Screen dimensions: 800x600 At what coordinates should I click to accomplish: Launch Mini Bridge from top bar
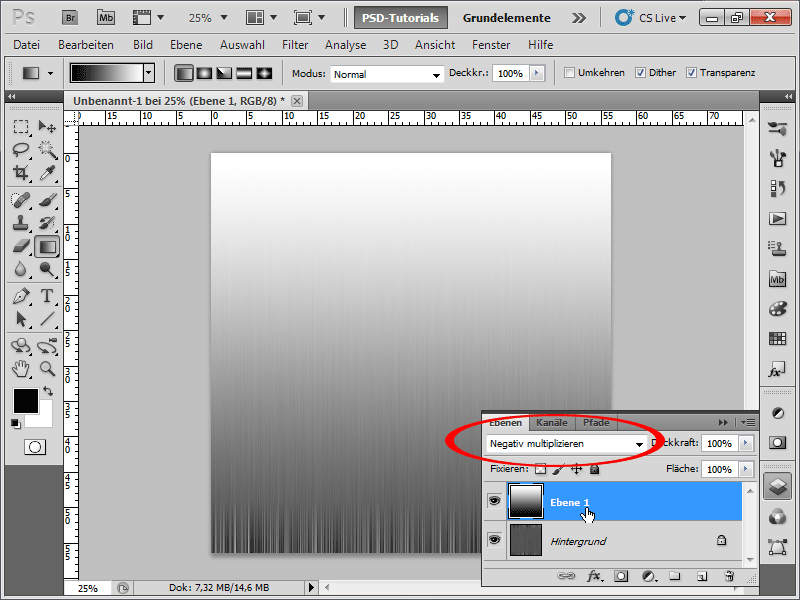106,18
